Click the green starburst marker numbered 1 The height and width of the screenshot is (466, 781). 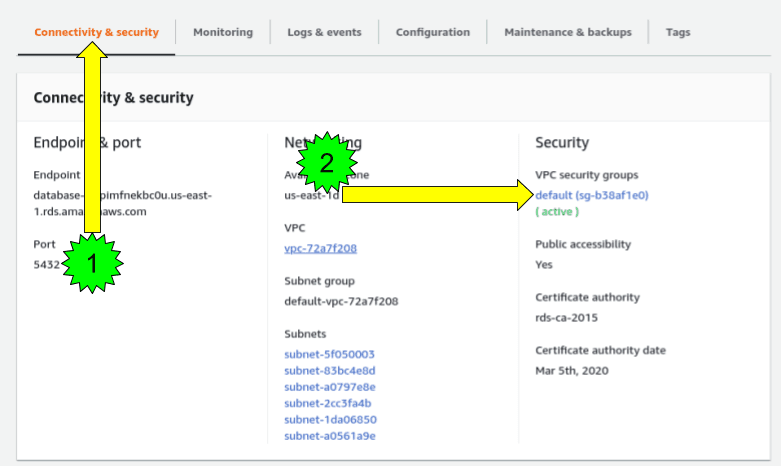coord(93,264)
